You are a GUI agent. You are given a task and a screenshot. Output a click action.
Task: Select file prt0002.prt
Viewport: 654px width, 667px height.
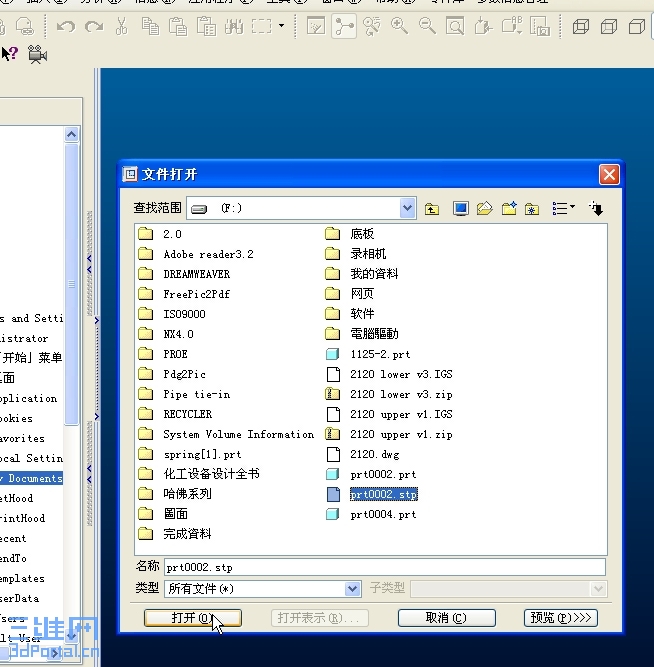(x=383, y=474)
